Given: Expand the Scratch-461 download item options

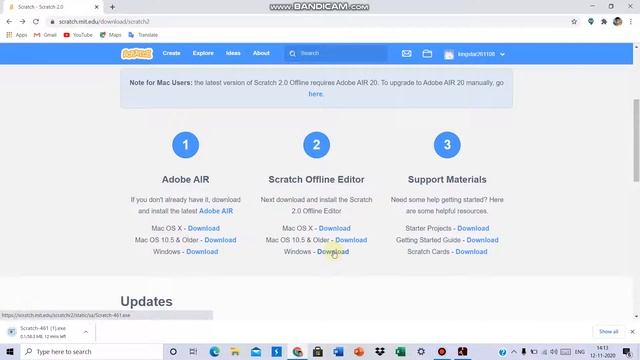Looking at the screenshot, I should click(86, 332).
